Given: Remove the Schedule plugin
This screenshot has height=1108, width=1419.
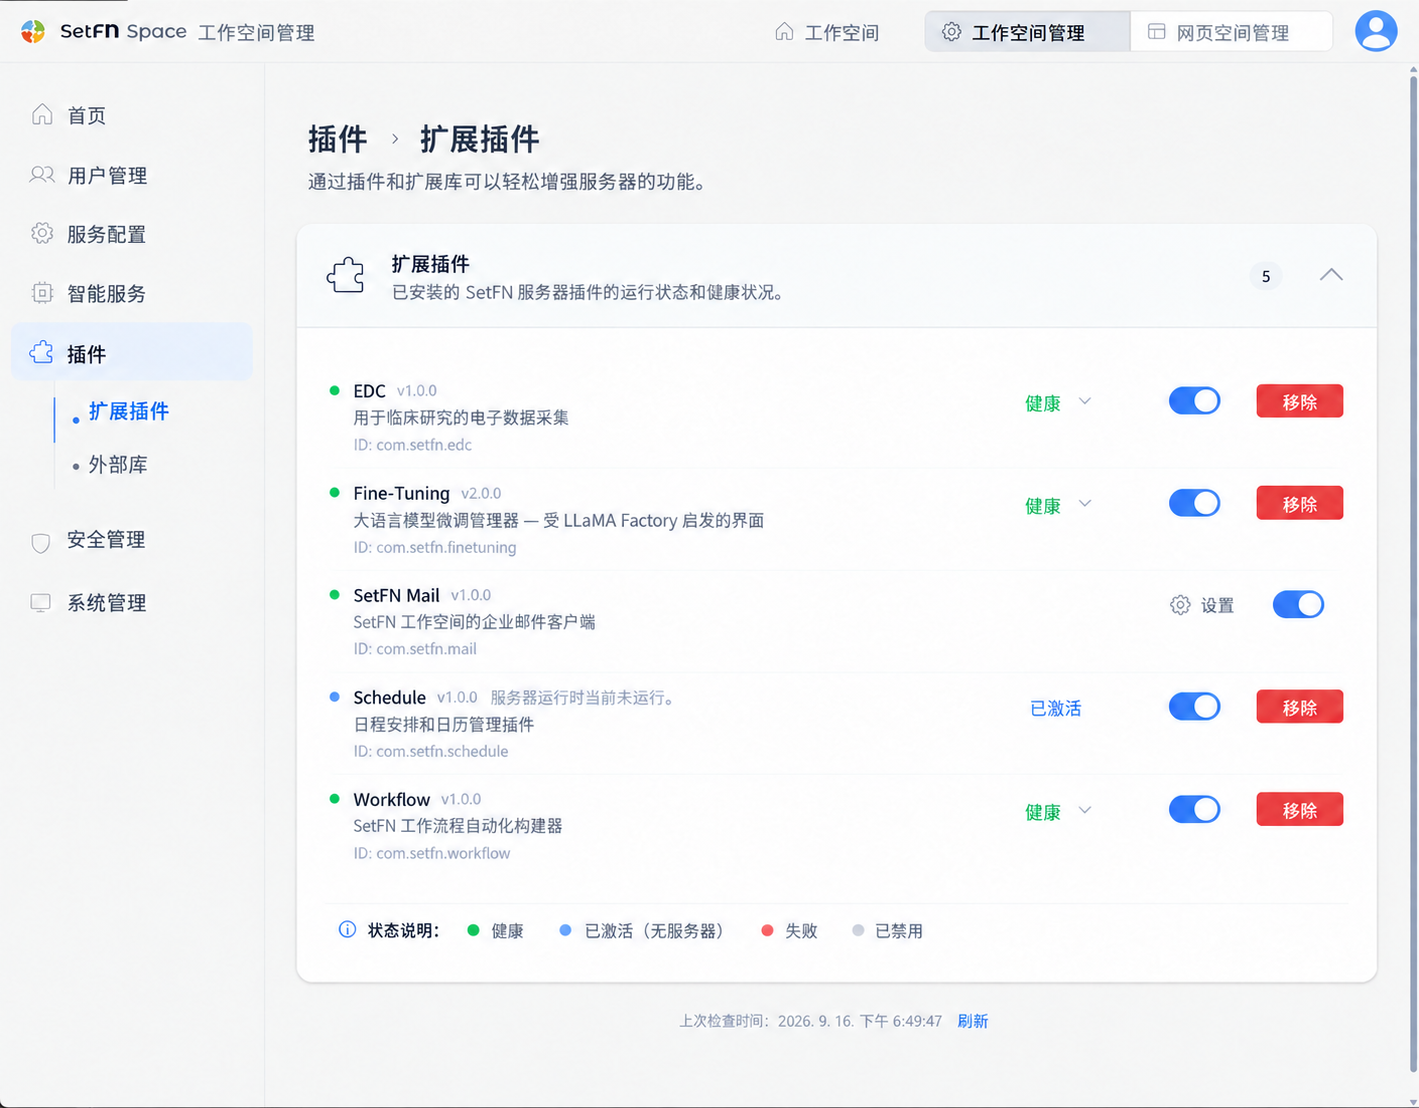Looking at the screenshot, I should [1300, 707].
